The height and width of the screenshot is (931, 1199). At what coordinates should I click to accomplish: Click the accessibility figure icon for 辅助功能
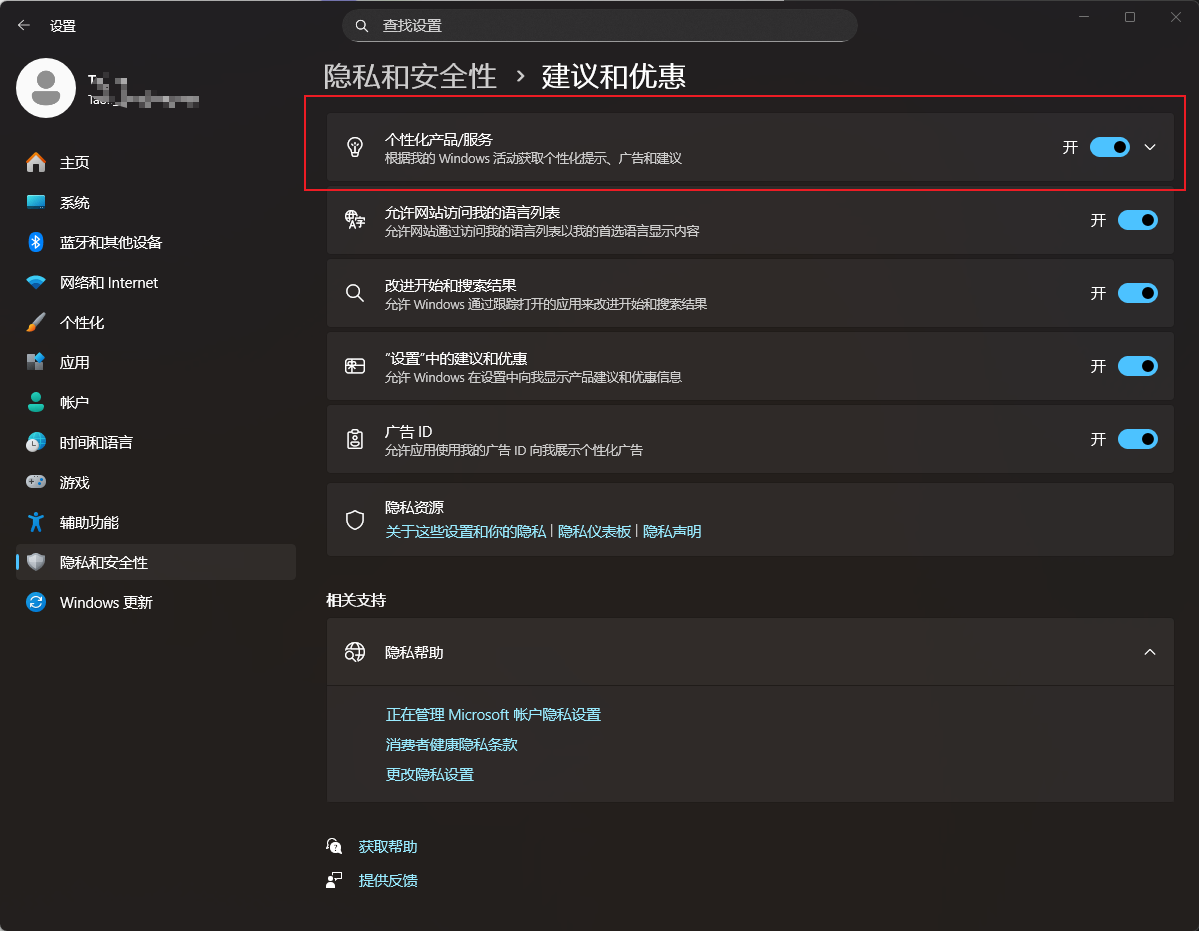click(36, 522)
